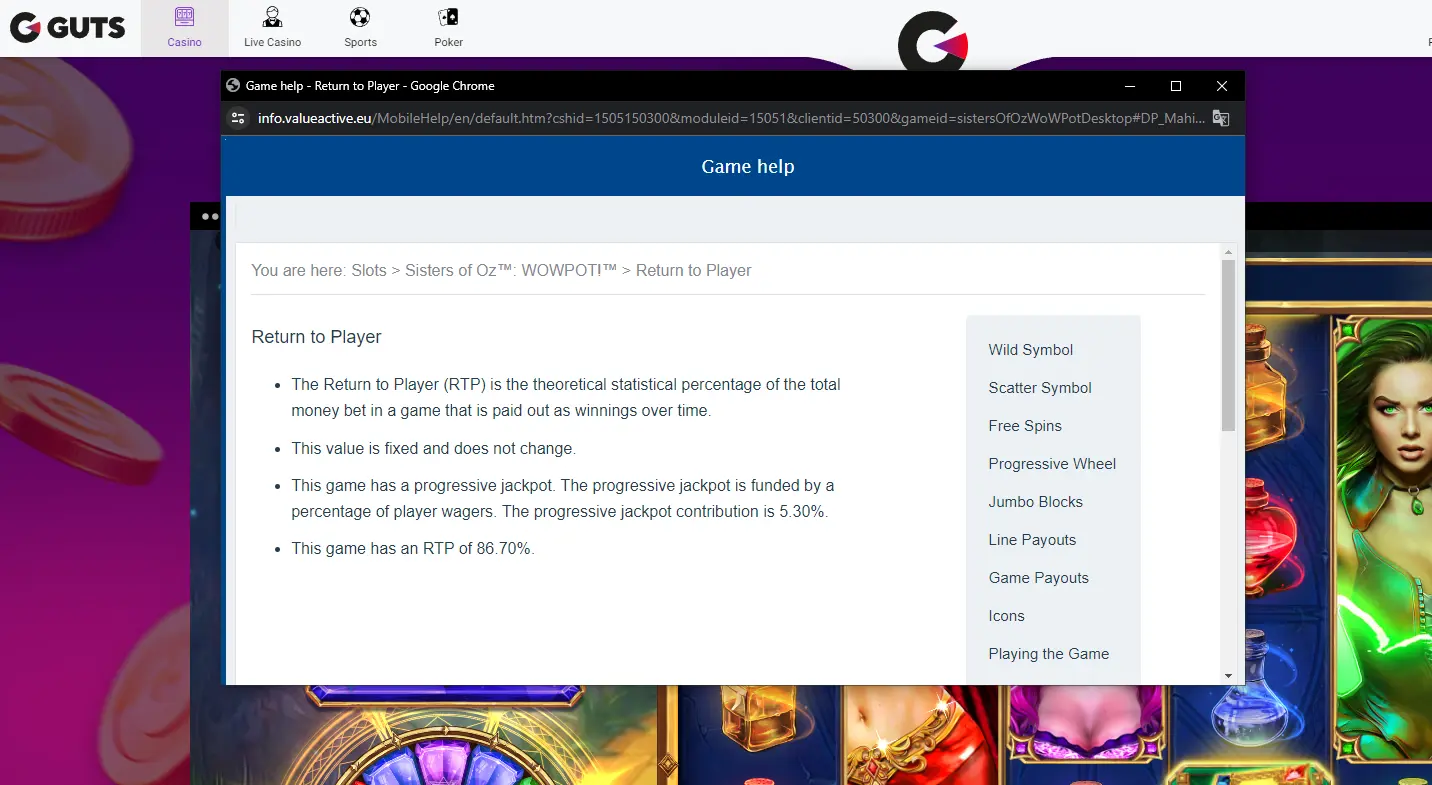
Task: Click the game menu dots behind the popup
Action: pyautogui.click(x=209, y=216)
